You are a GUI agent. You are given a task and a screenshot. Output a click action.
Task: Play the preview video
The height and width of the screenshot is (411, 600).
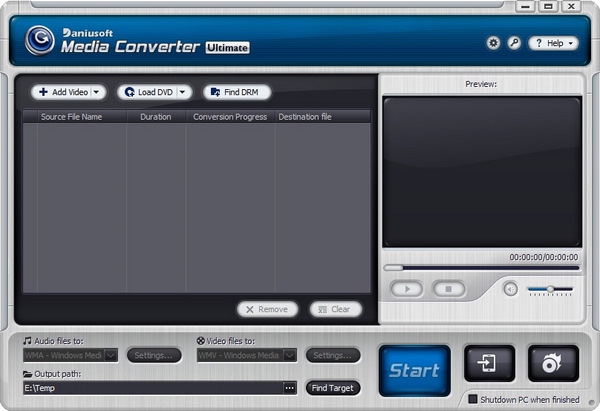coord(406,289)
